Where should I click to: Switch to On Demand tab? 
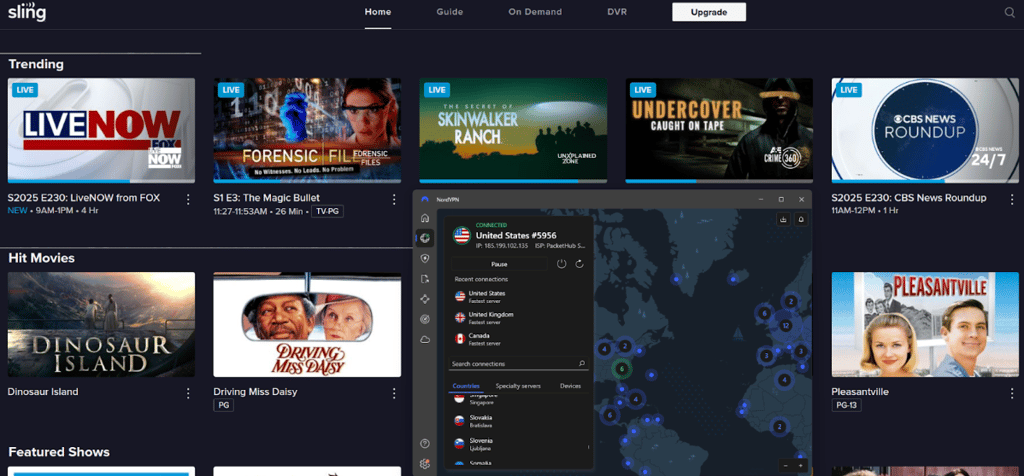click(535, 12)
